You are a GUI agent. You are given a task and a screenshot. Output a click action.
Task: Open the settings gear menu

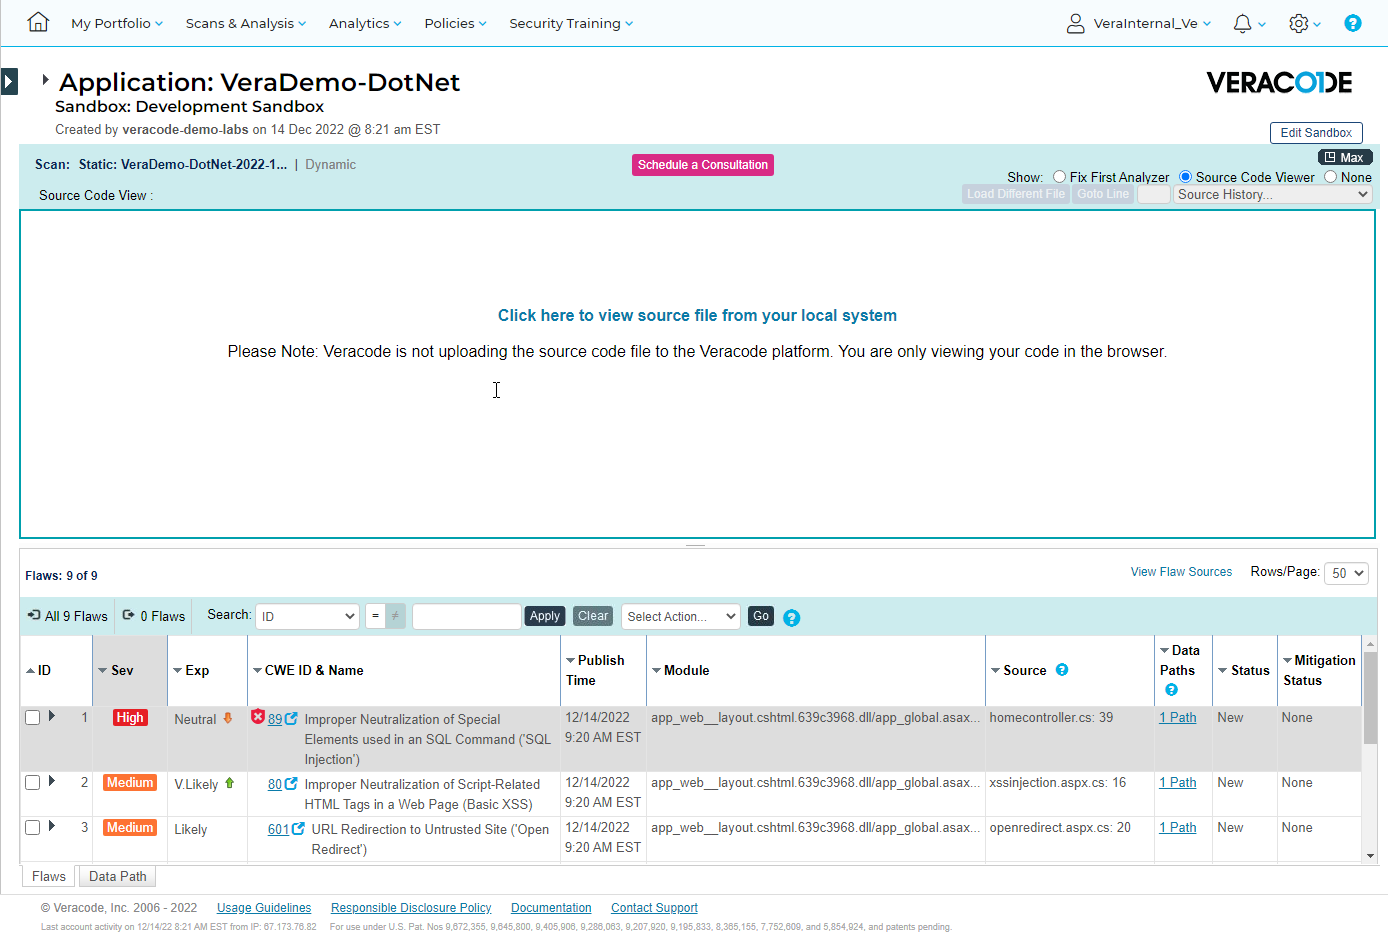click(1299, 23)
